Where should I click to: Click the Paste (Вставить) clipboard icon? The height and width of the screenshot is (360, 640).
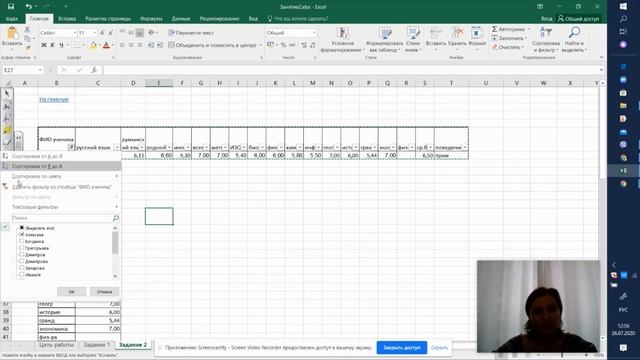[x=12, y=34]
